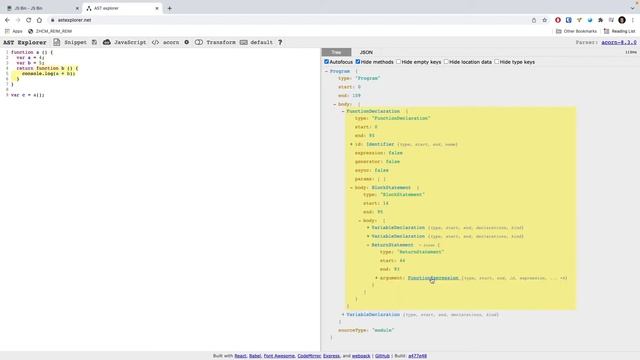The height and width of the screenshot is (360, 640).
Task: Open the acorn-8.3.0 parser link
Action: (x=619, y=42)
